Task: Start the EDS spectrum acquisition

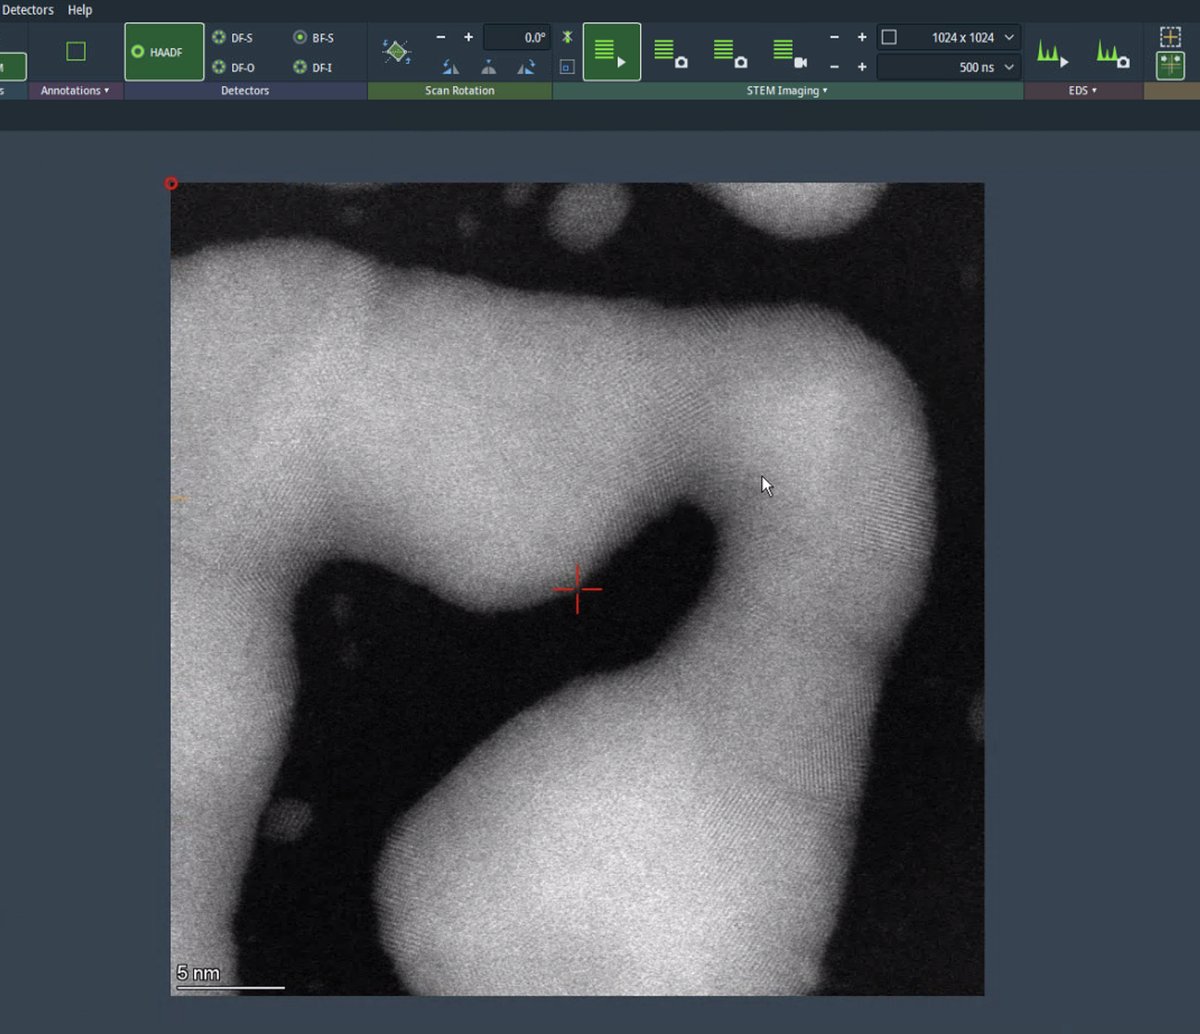Action: (x=1051, y=52)
